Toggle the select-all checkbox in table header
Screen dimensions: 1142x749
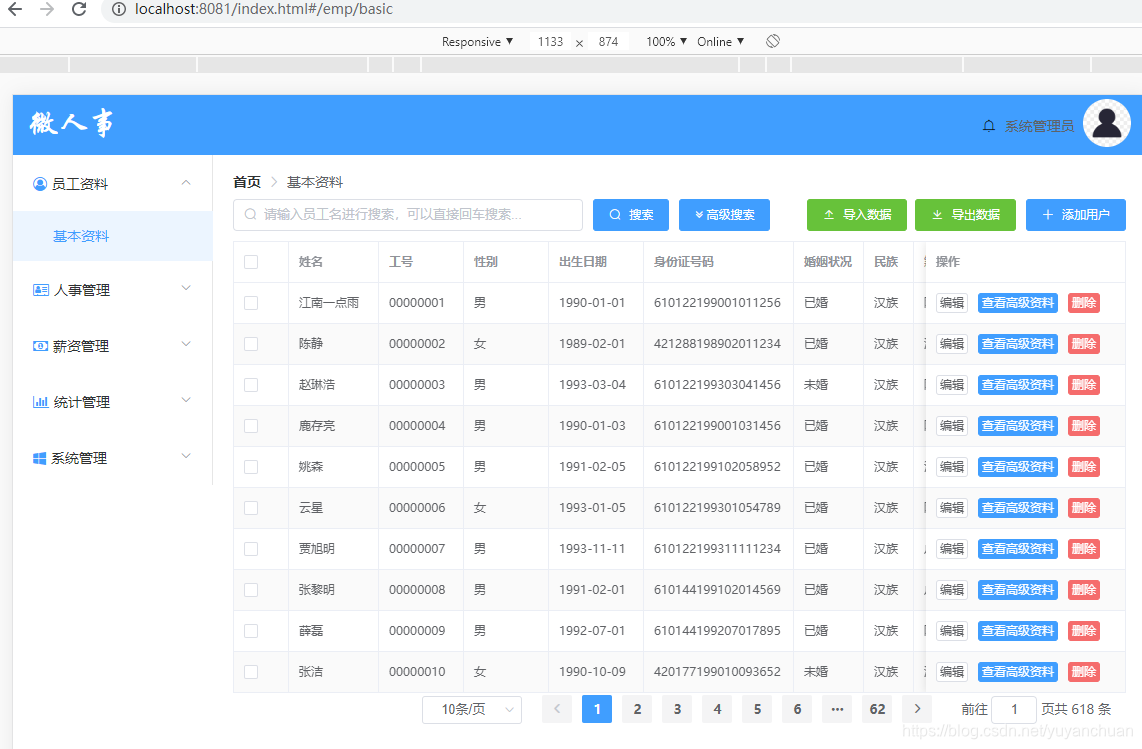tap(250, 262)
